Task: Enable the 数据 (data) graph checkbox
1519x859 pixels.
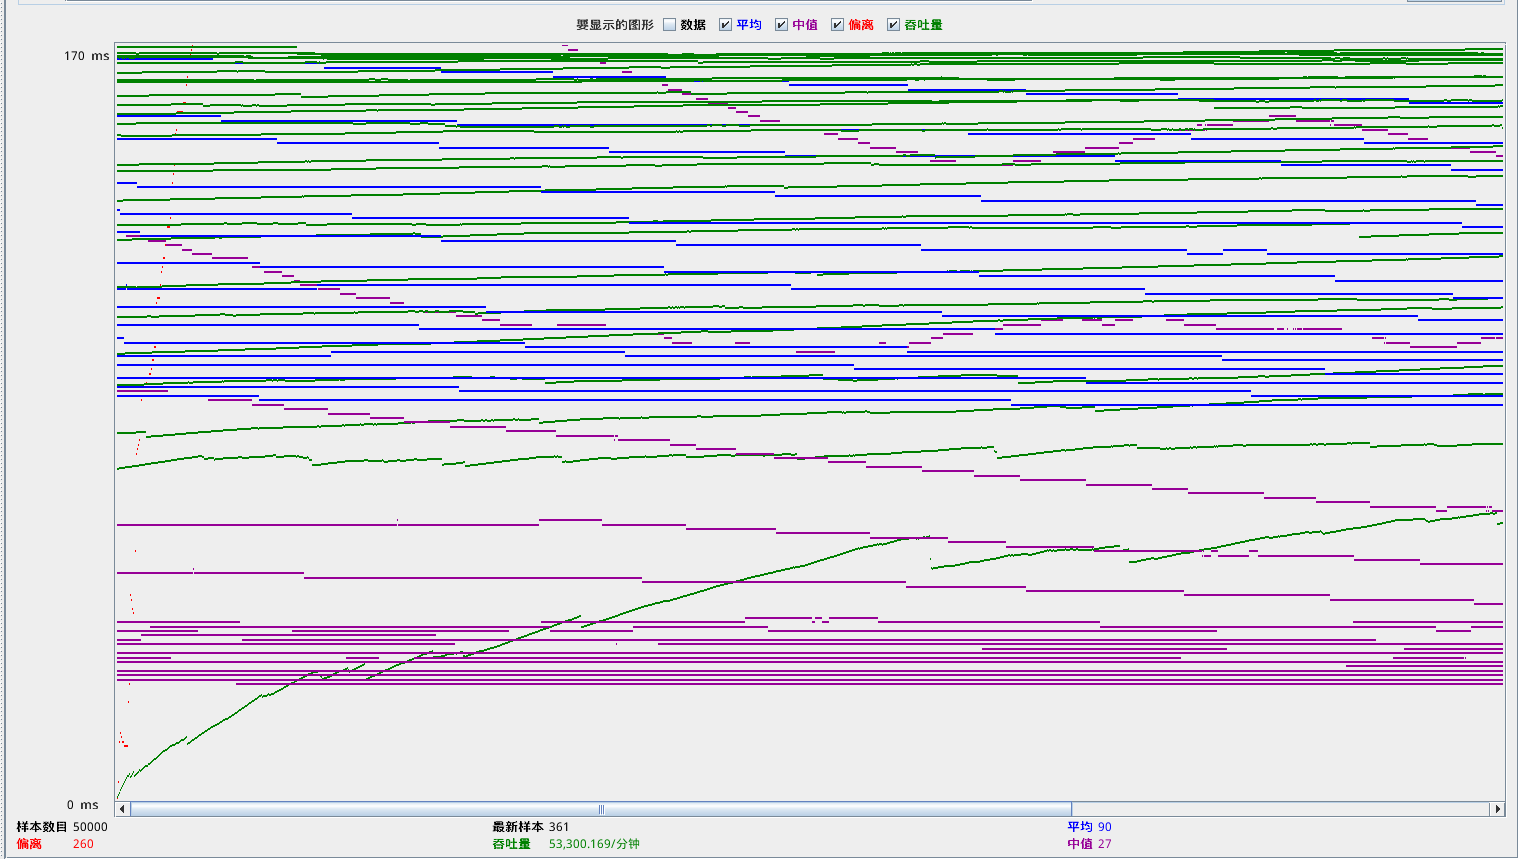Action: click(x=670, y=25)
